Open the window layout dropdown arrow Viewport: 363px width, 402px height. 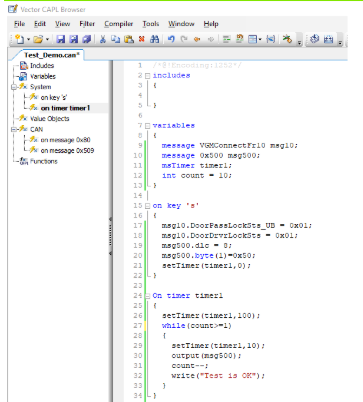[260, 40]
